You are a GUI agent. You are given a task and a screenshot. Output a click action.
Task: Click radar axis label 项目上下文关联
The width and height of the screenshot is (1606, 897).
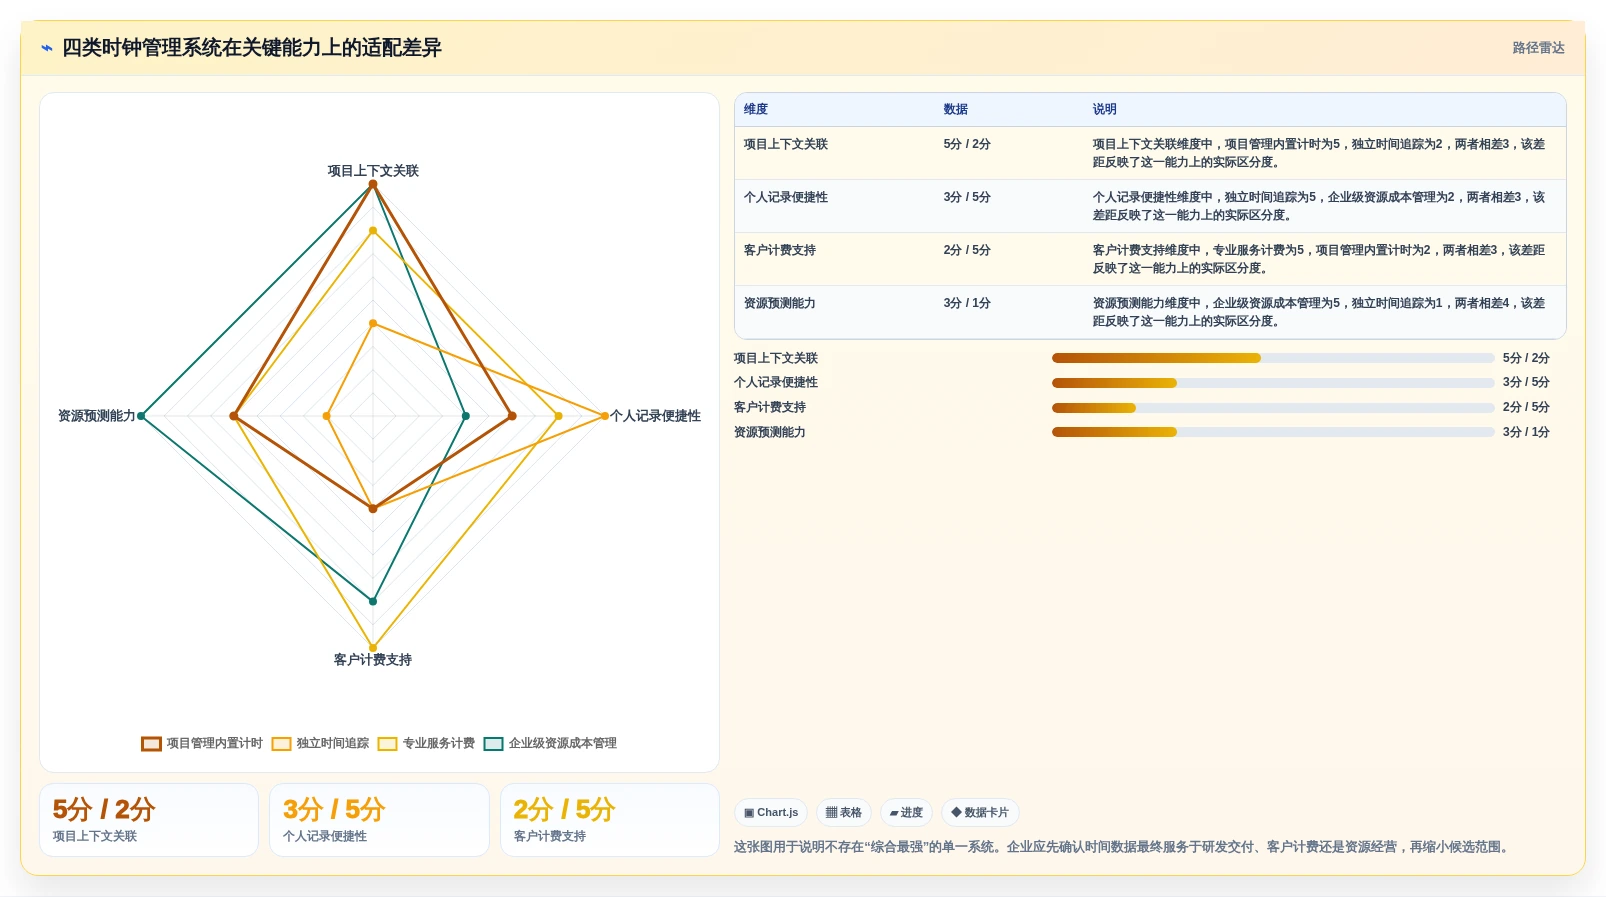[373, 171]
